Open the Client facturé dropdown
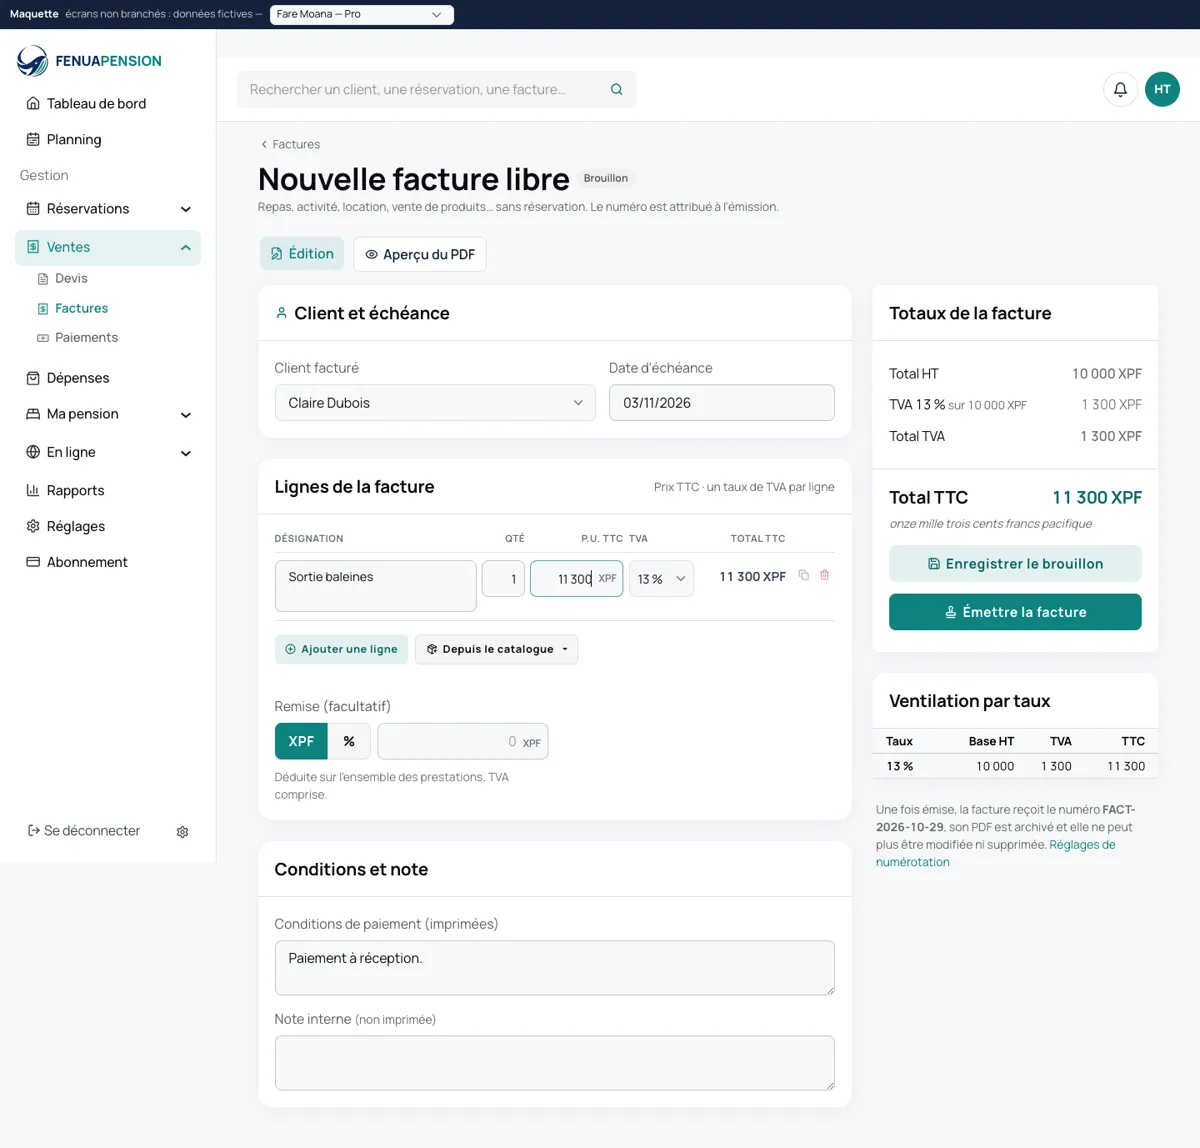Screen dimensions: 1200x1148 [x=435, y=403]
